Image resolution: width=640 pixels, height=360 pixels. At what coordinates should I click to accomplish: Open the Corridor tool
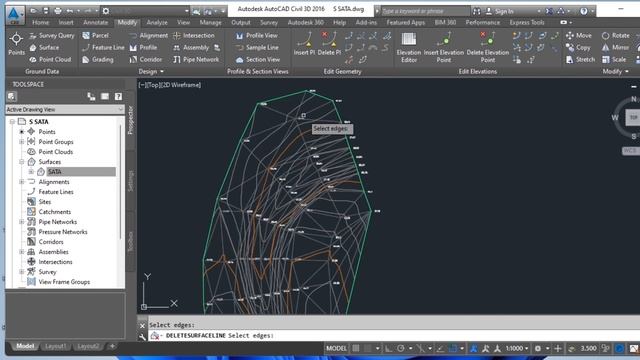(146, 60)
